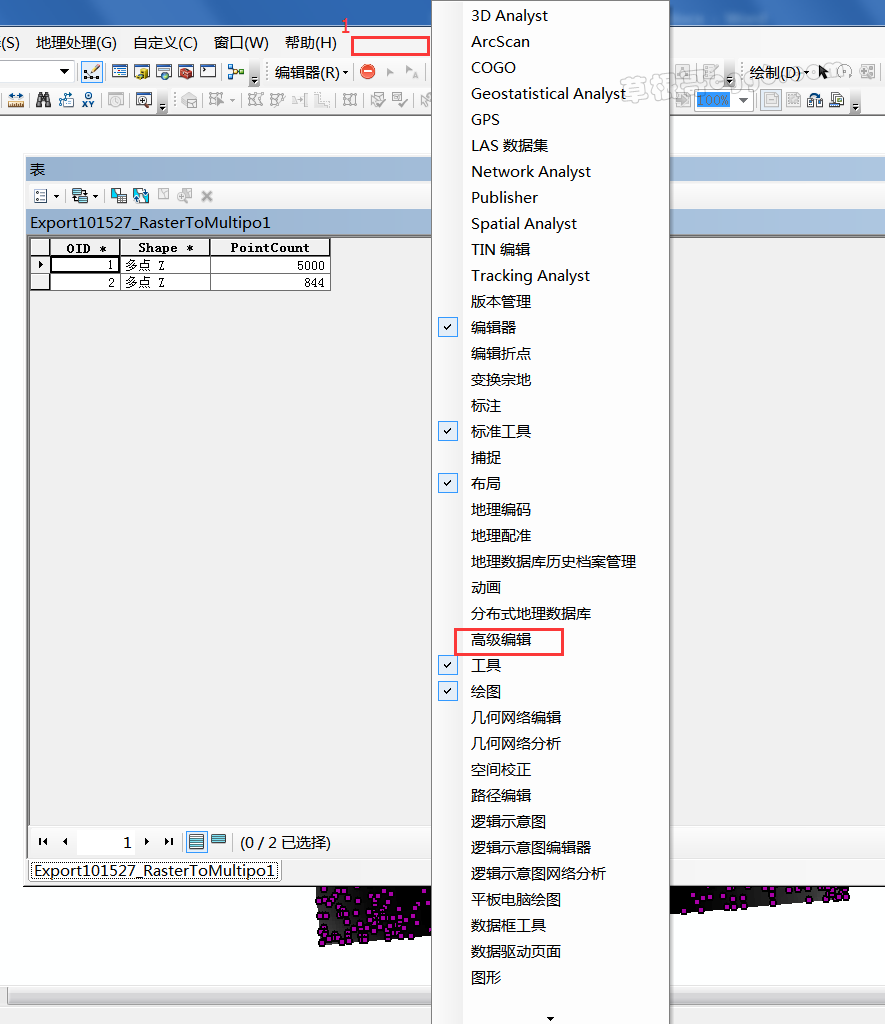
Task: Open the 绘制(D) dropdown menu
Action: tap(779, 72)
